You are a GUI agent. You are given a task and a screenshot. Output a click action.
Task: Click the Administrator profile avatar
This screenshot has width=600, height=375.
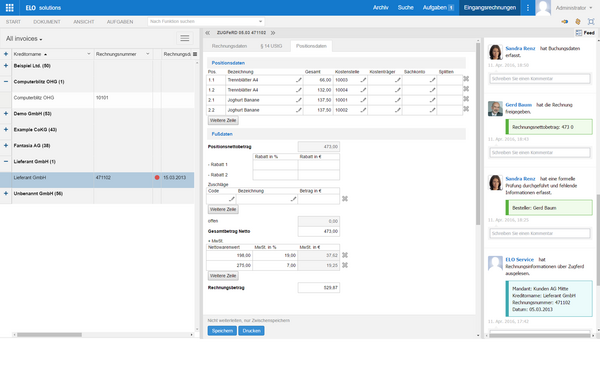click(543, 8)
